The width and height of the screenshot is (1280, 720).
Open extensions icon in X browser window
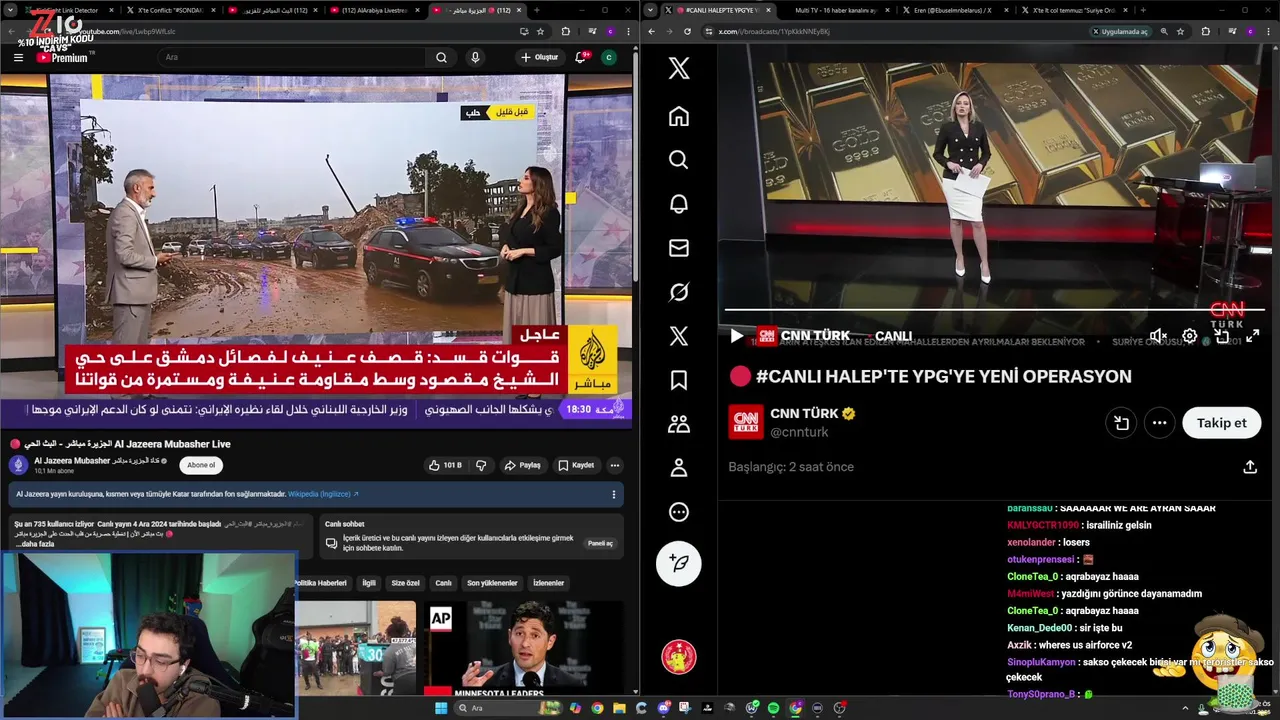click(x=1205, y=31)
